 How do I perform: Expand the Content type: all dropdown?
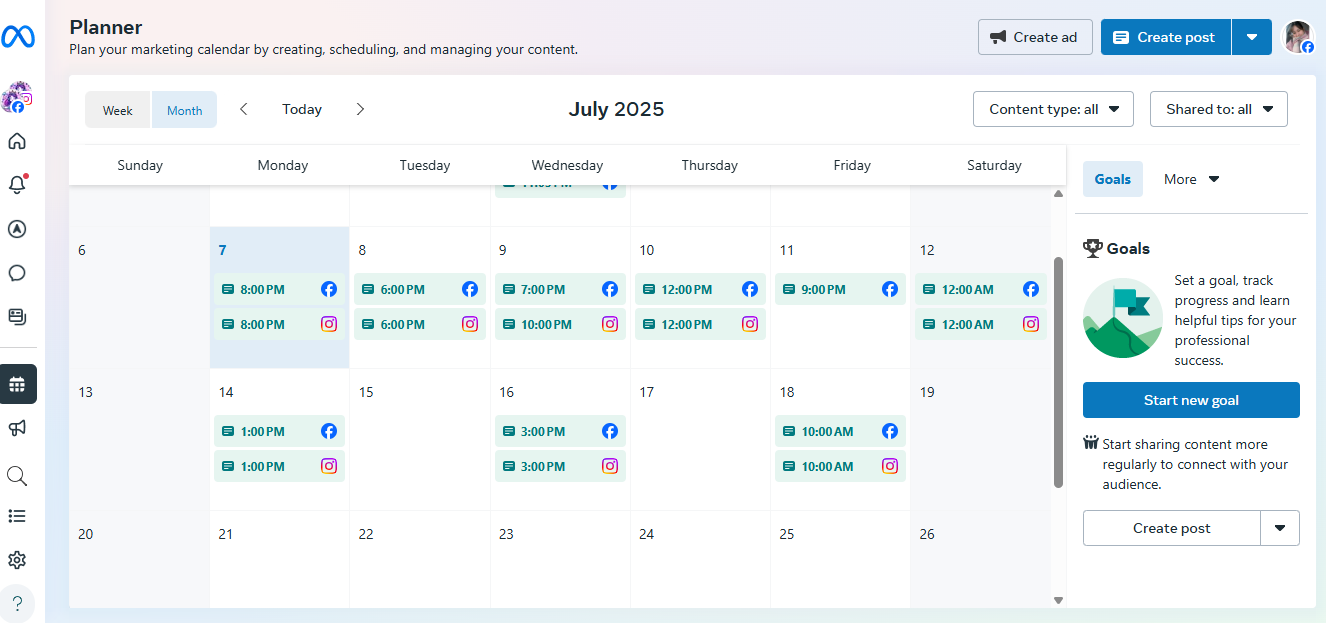click(1053, 109)
